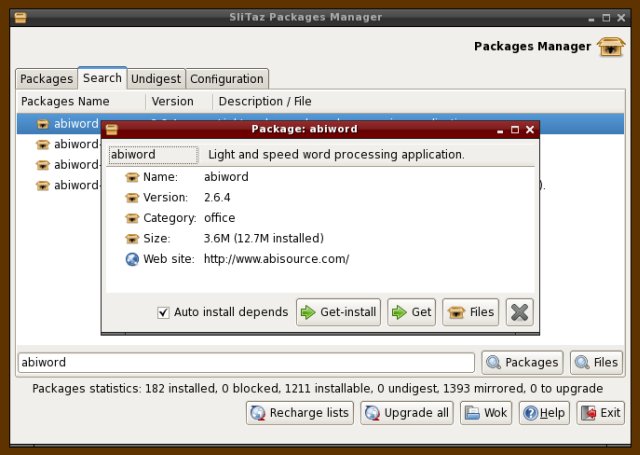
Task: Open the Wok button
Action: (x=486, y=413)
